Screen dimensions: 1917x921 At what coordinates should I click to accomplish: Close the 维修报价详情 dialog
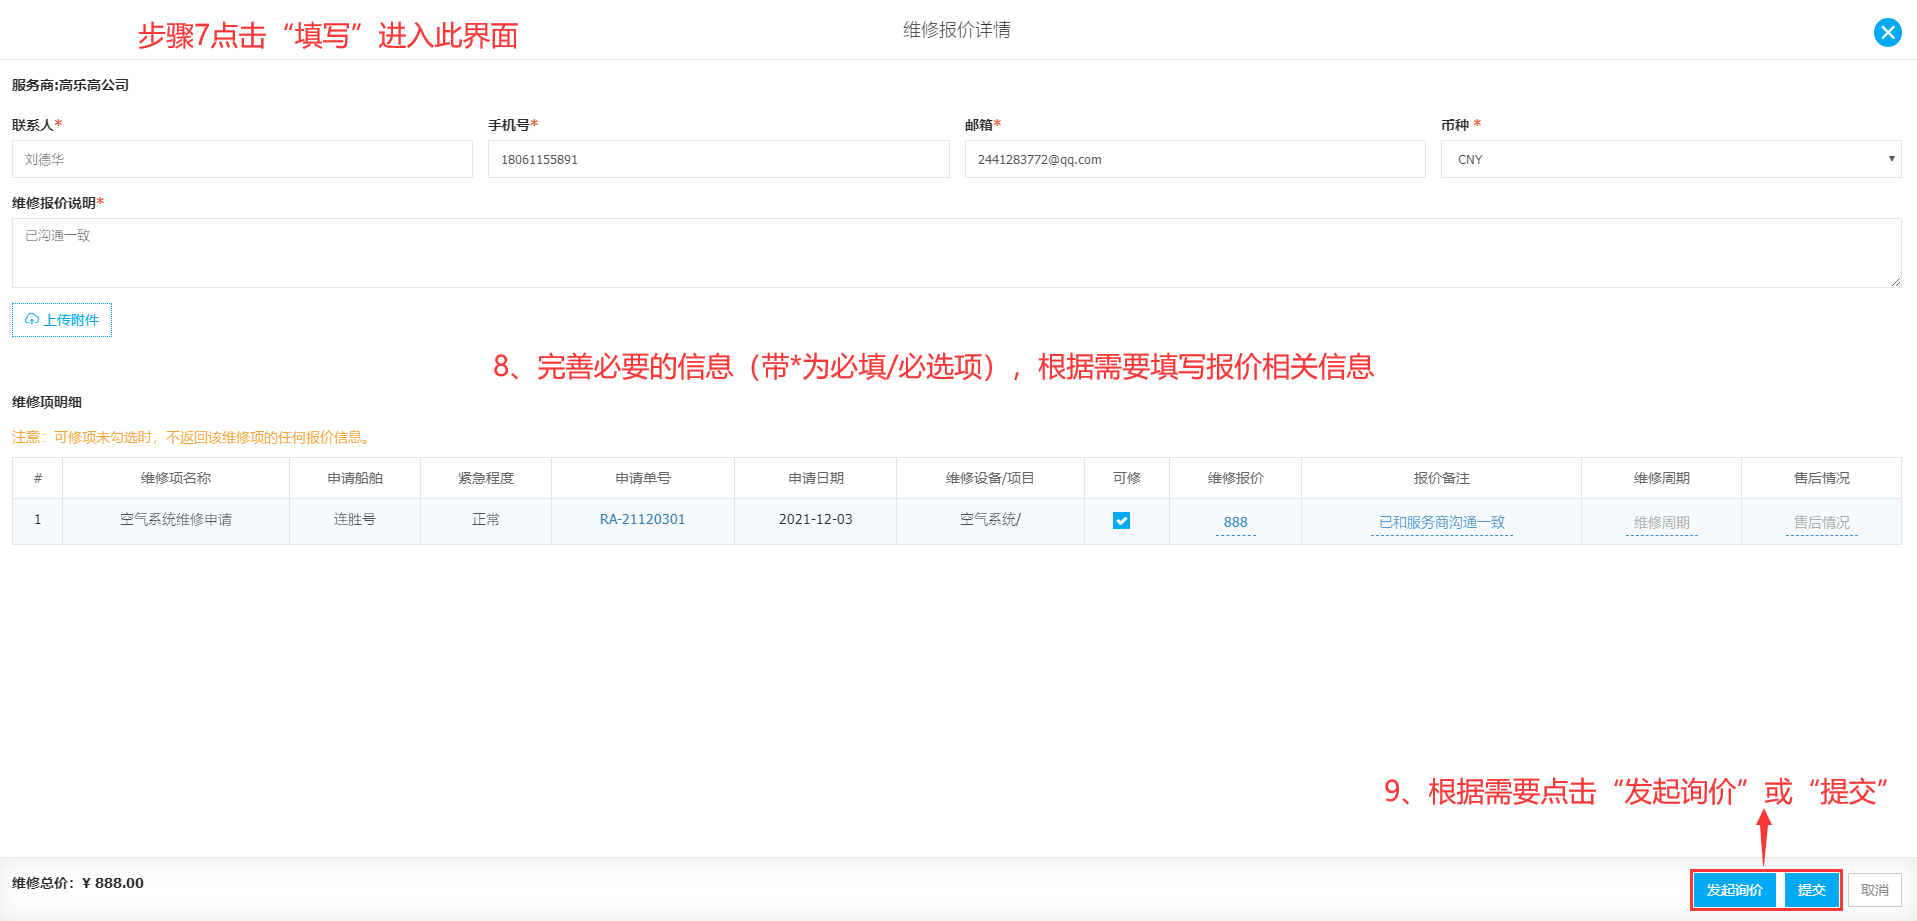[1887, 32]
